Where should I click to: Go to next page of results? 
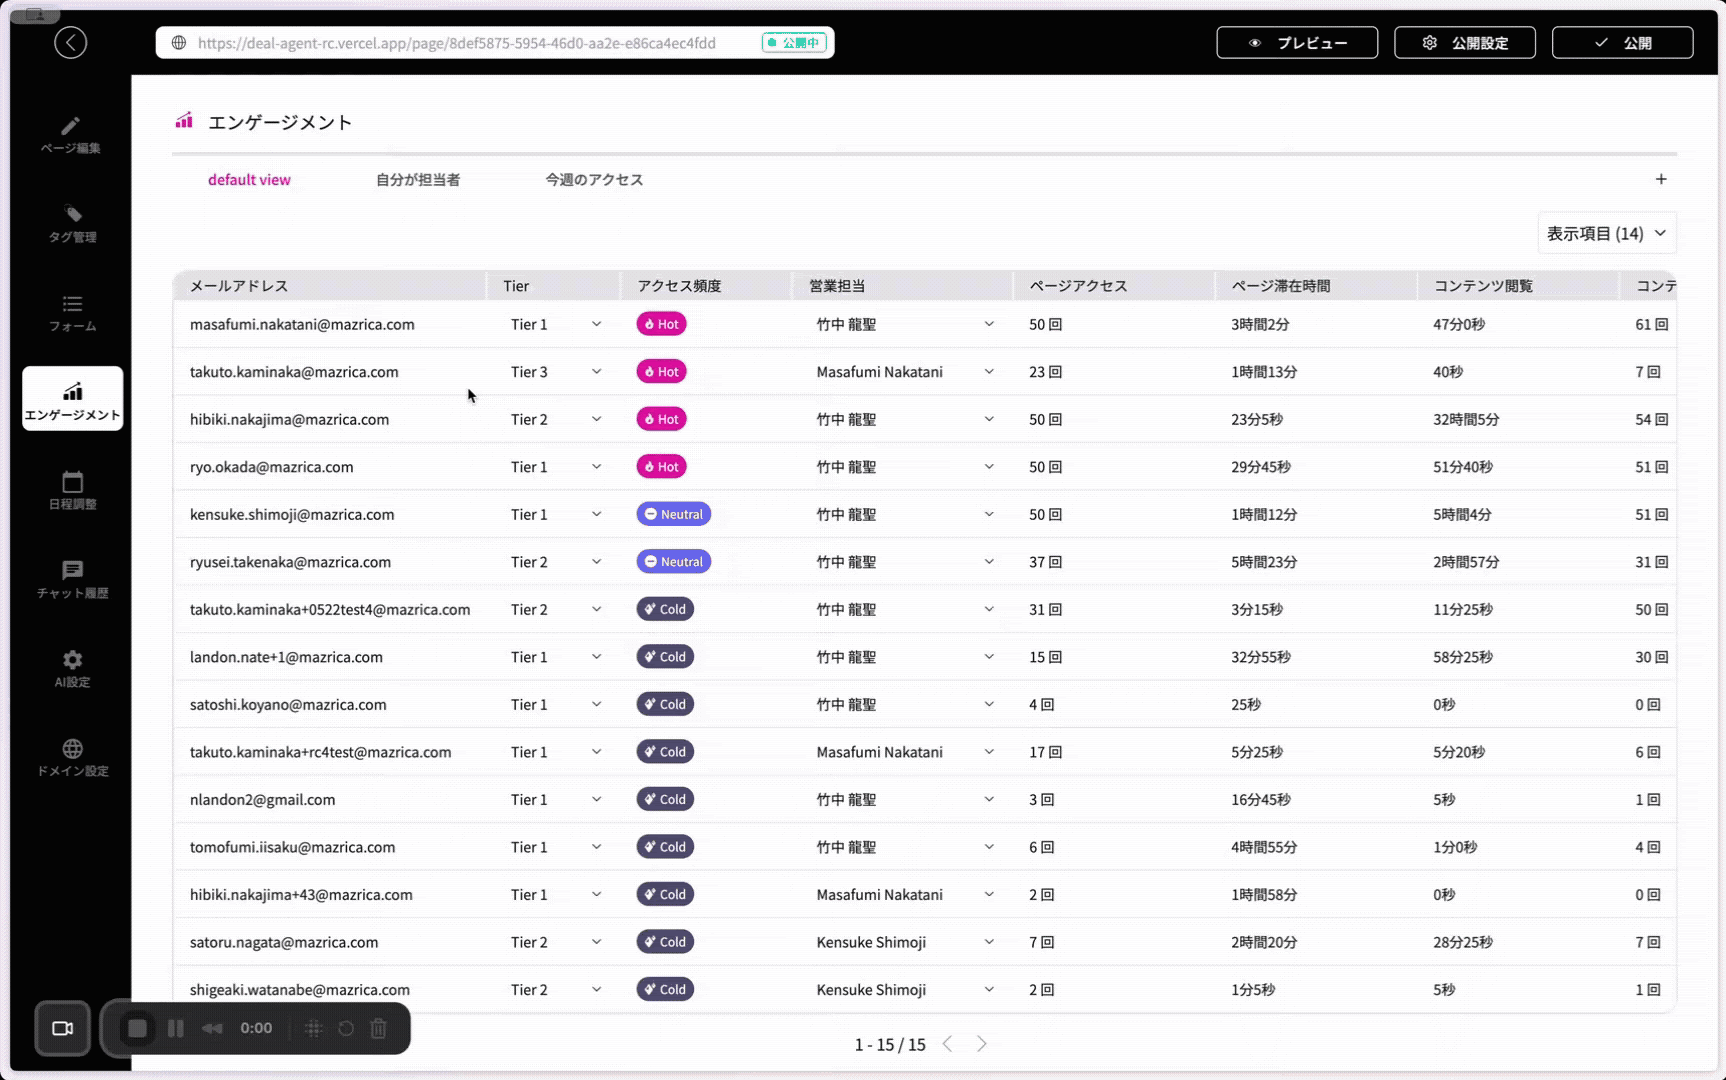click(981, 1044)
